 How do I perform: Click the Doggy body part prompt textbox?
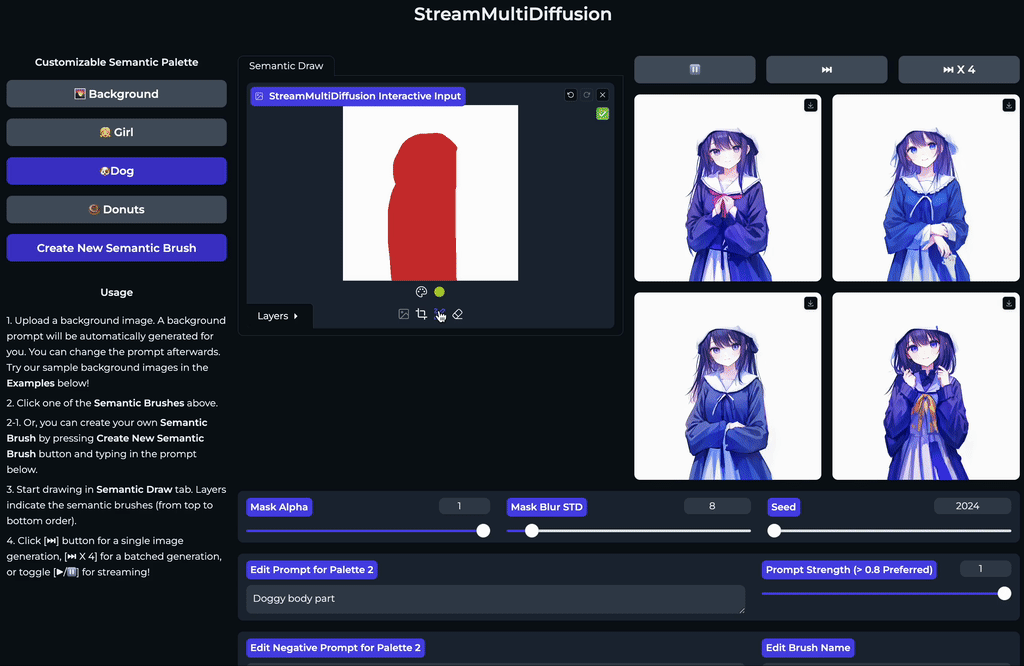496,599
